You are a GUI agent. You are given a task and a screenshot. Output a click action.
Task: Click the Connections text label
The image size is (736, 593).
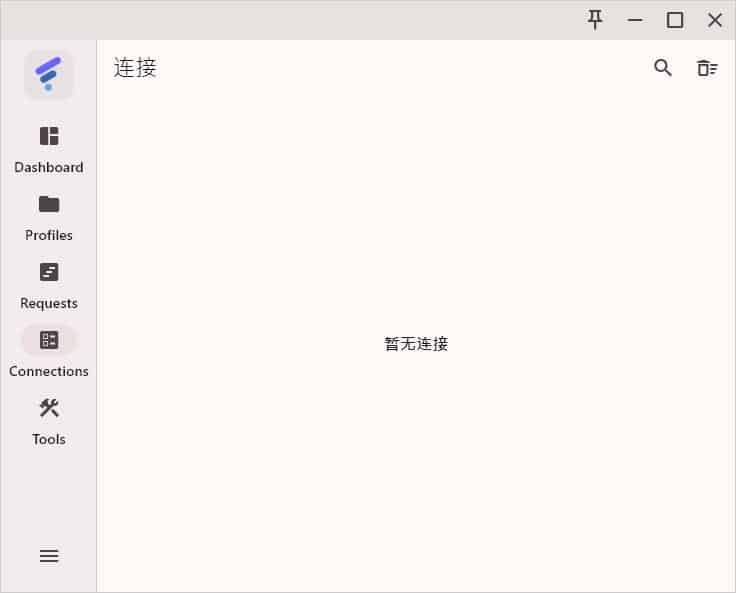point(49,371)
